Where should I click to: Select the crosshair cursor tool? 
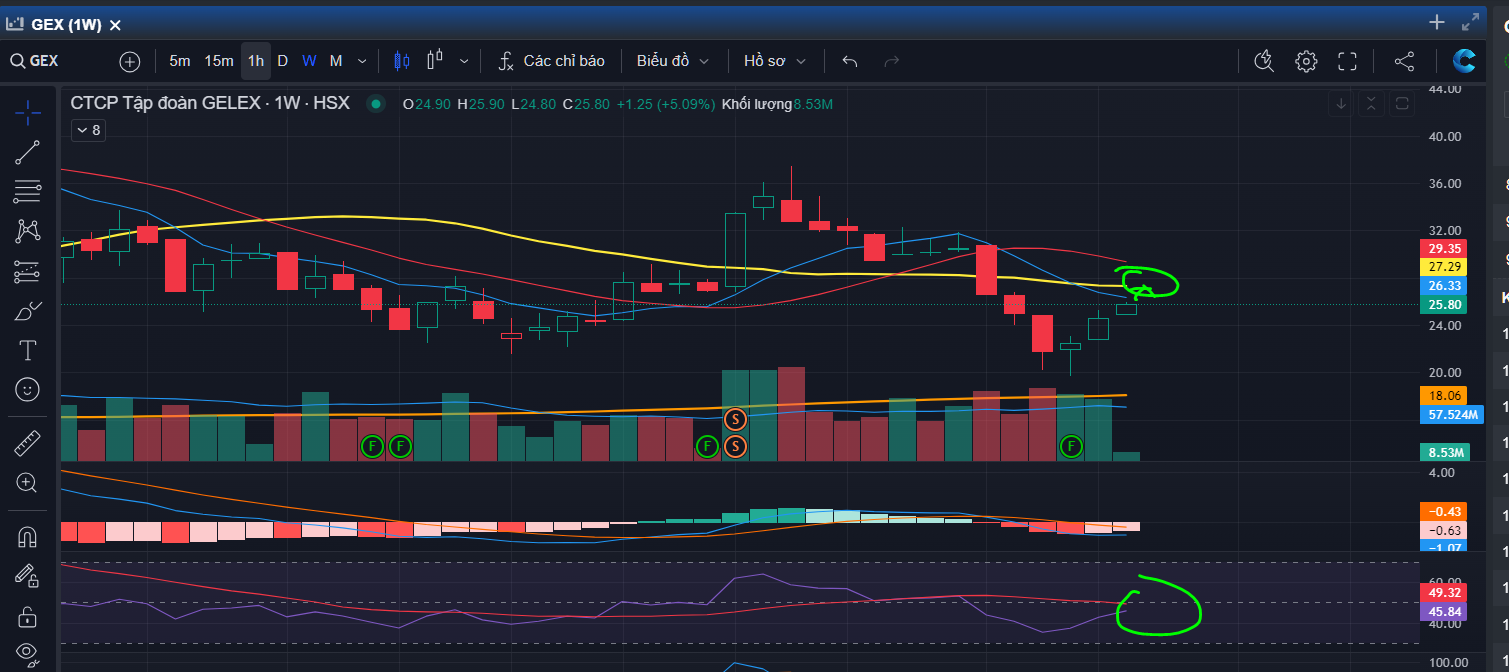28,113
